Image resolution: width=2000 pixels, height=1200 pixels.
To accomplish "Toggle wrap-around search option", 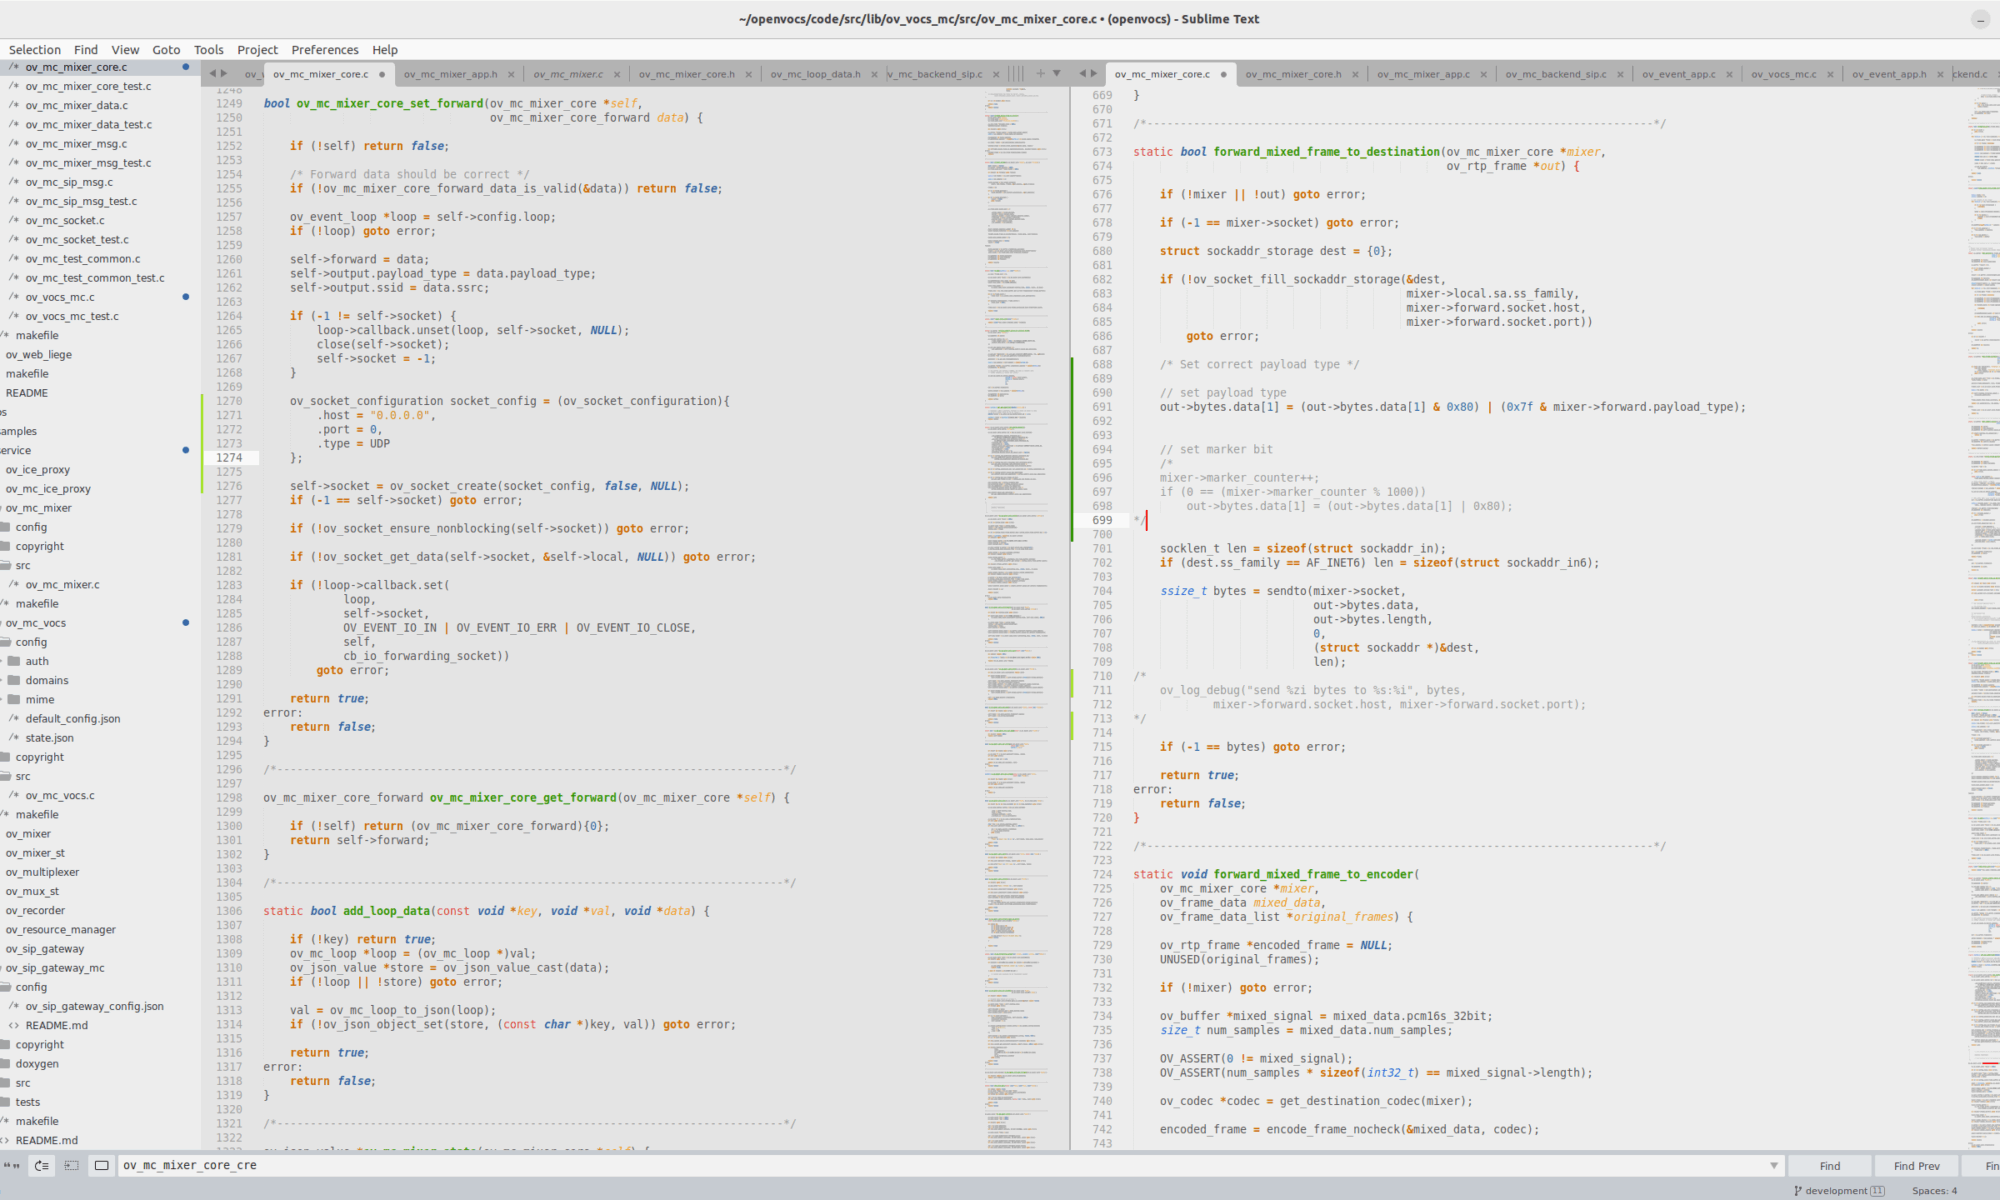I will click(x=42, y=1166).
